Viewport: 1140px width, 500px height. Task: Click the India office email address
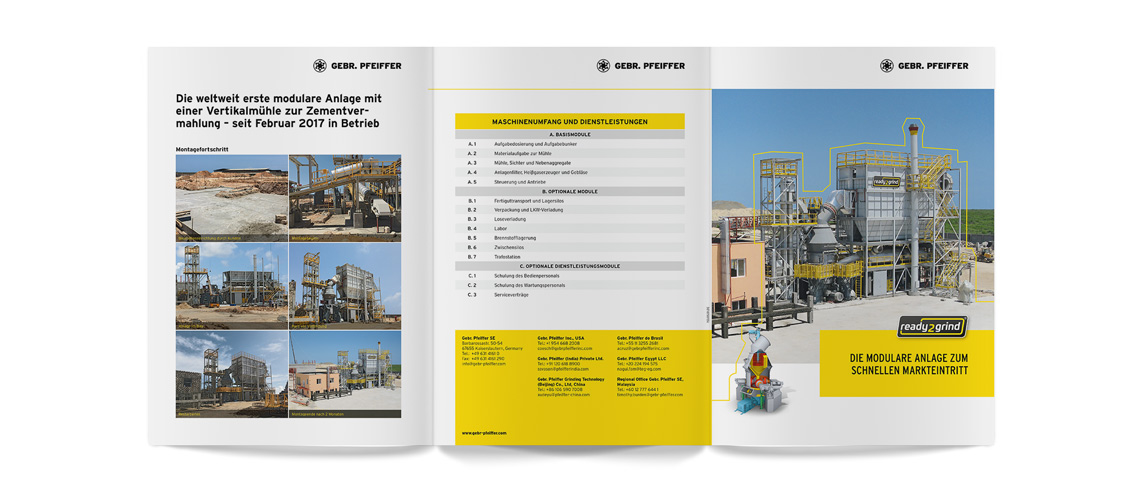tap(563, 368)
